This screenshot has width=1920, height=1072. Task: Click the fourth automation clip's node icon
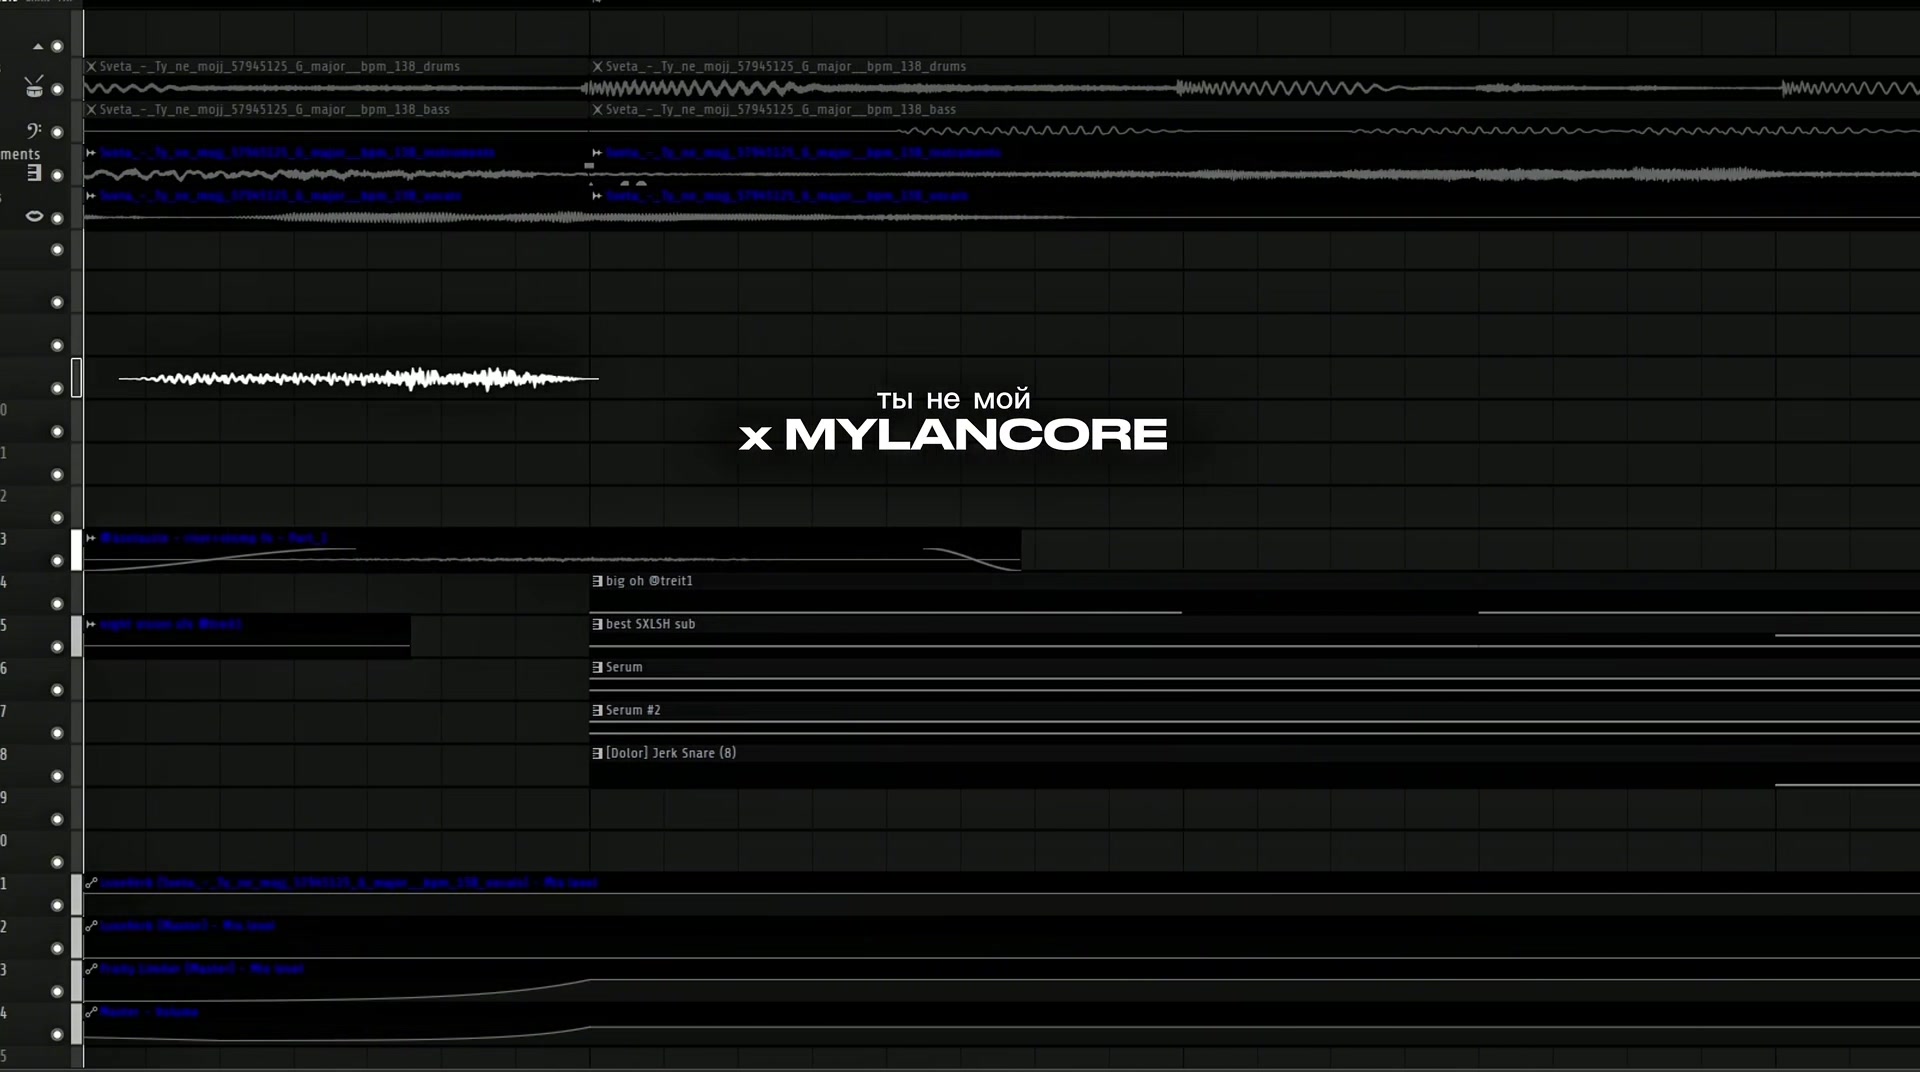[x=91, y=1012]
